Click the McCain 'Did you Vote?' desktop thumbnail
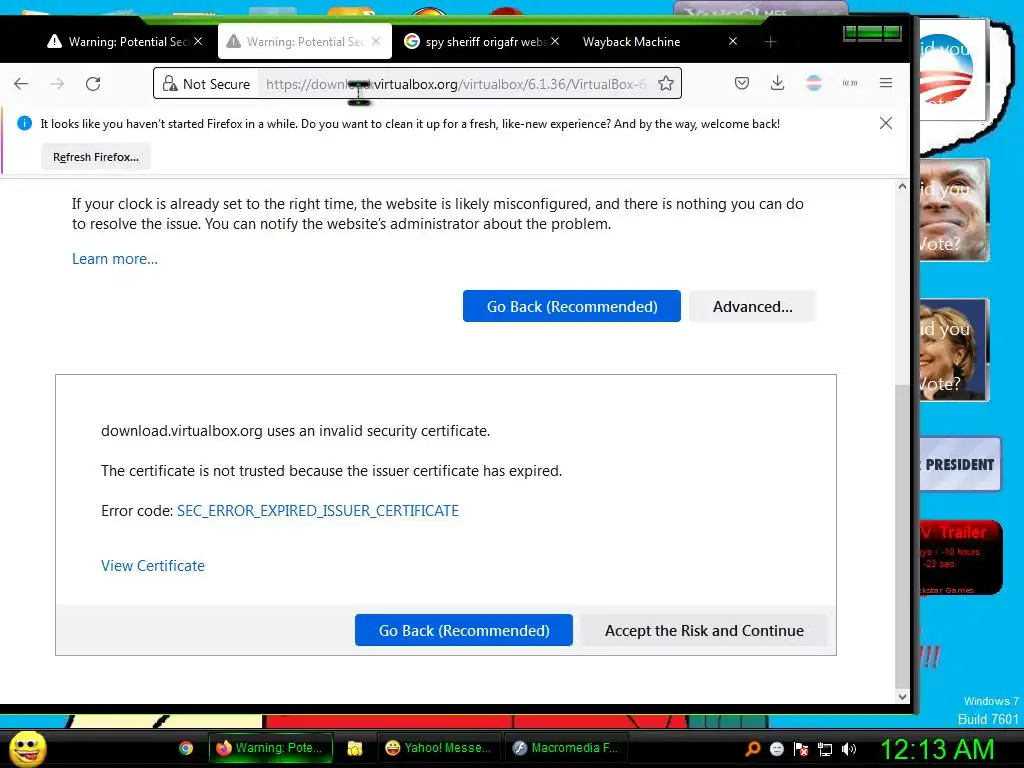Image resolution: width=1024 pixels, height=768 pixels. pyautogui.click(x=954, y=210)
